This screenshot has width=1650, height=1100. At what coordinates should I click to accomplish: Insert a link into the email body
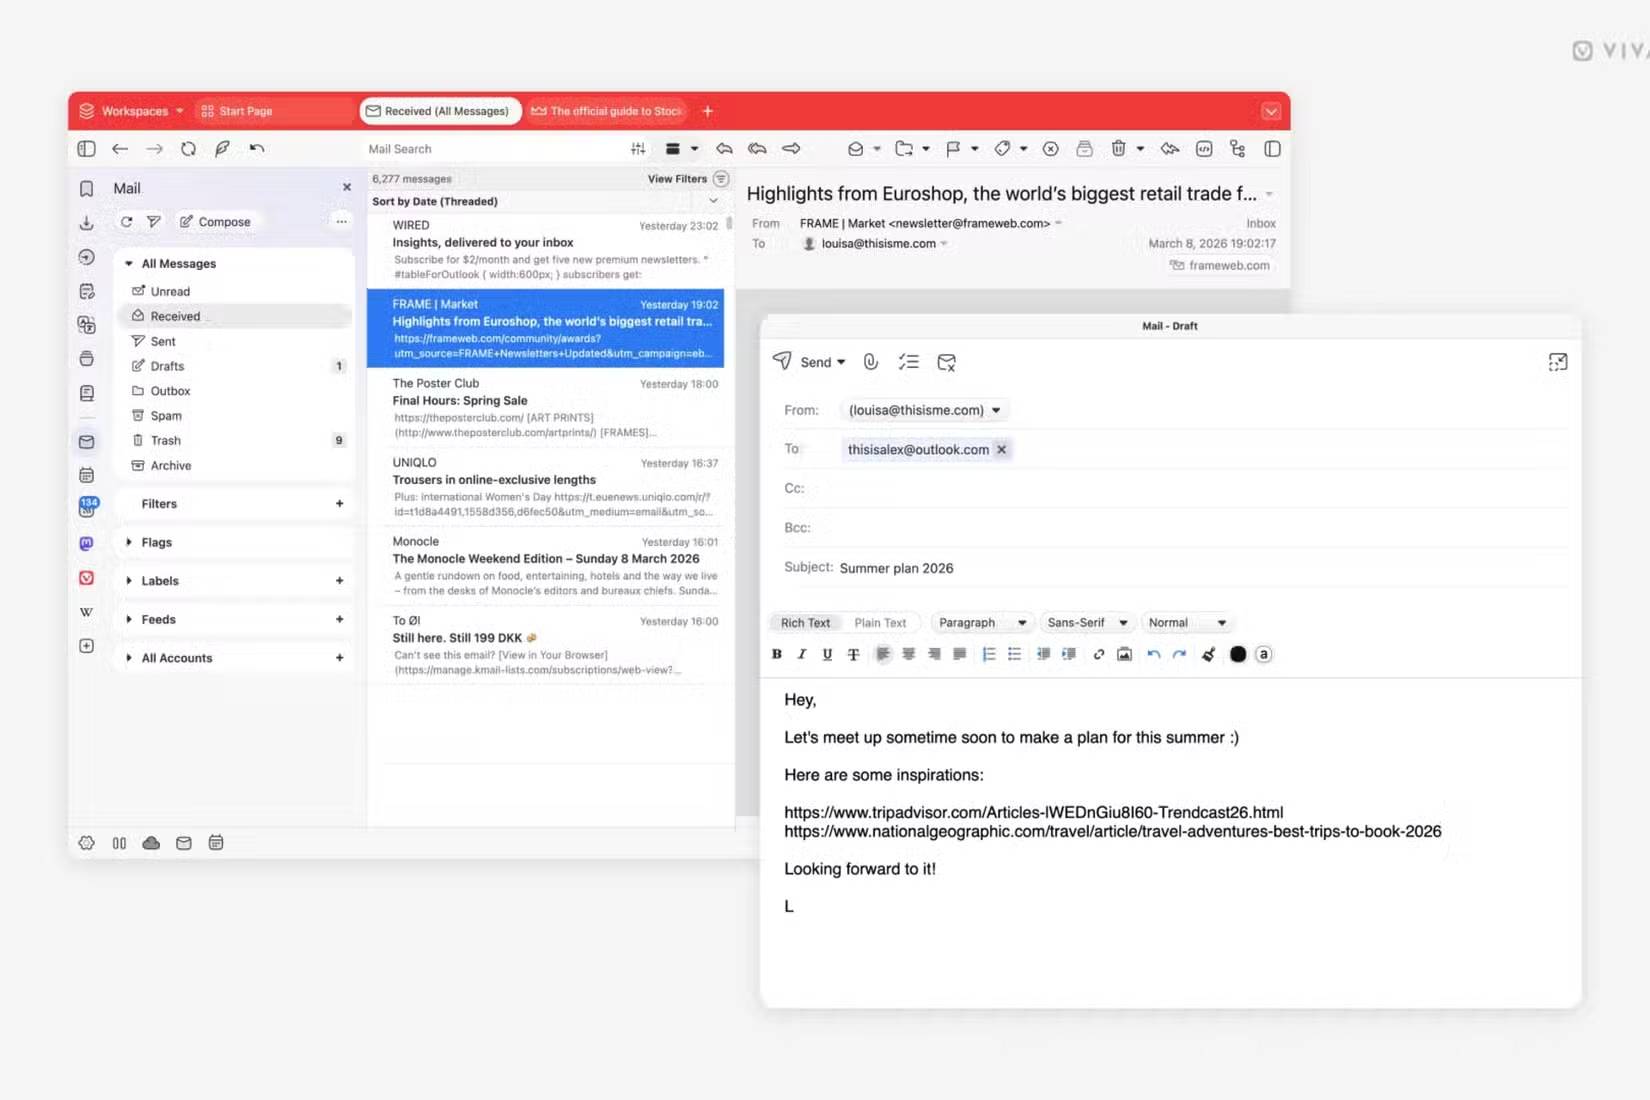(1098, 654)
